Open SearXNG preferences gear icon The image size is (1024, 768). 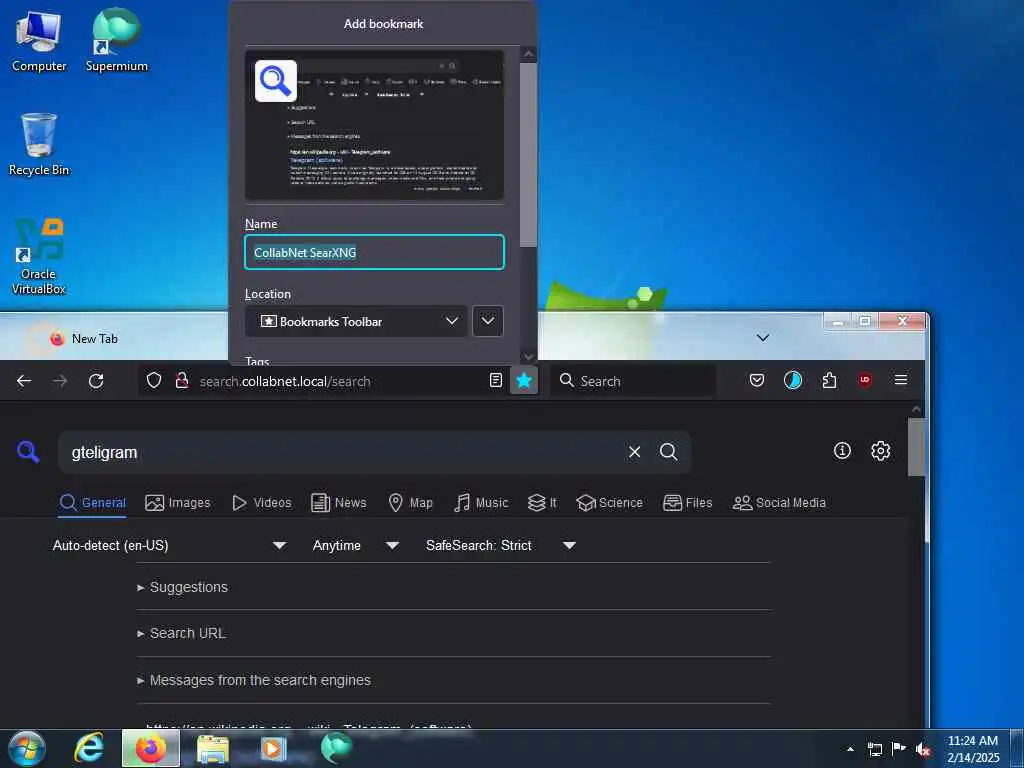[880, 451]
